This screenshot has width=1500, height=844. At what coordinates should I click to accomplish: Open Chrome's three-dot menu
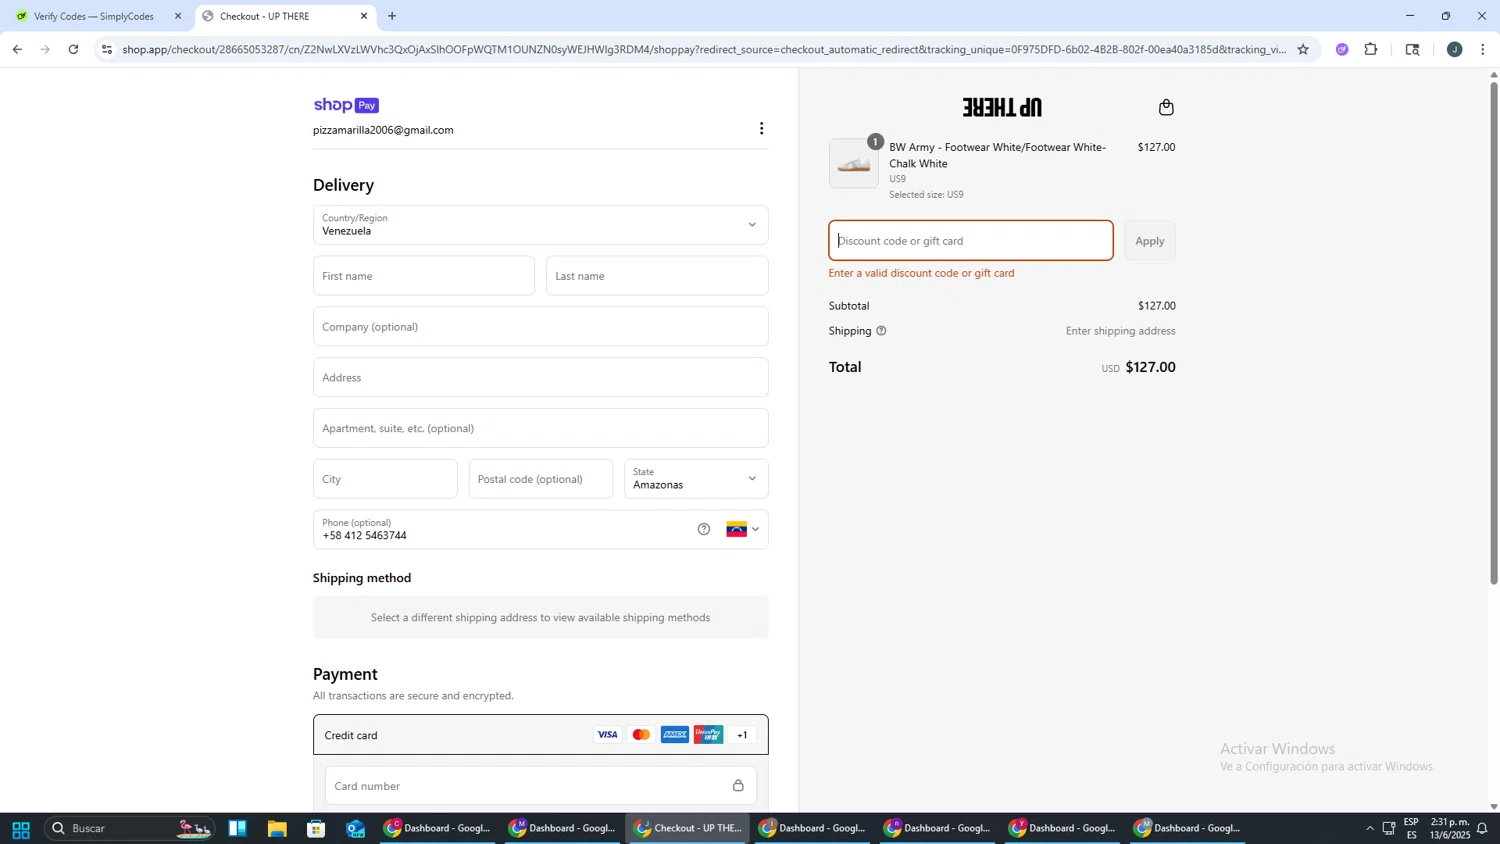(1483, 49)
